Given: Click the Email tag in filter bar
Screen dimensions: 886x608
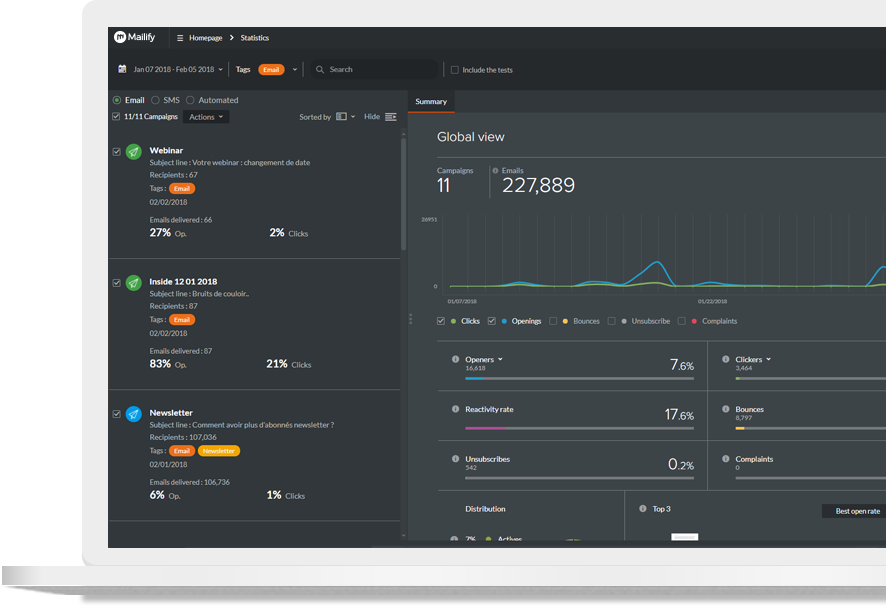Looking at the screenshot, I should (271, 70).
